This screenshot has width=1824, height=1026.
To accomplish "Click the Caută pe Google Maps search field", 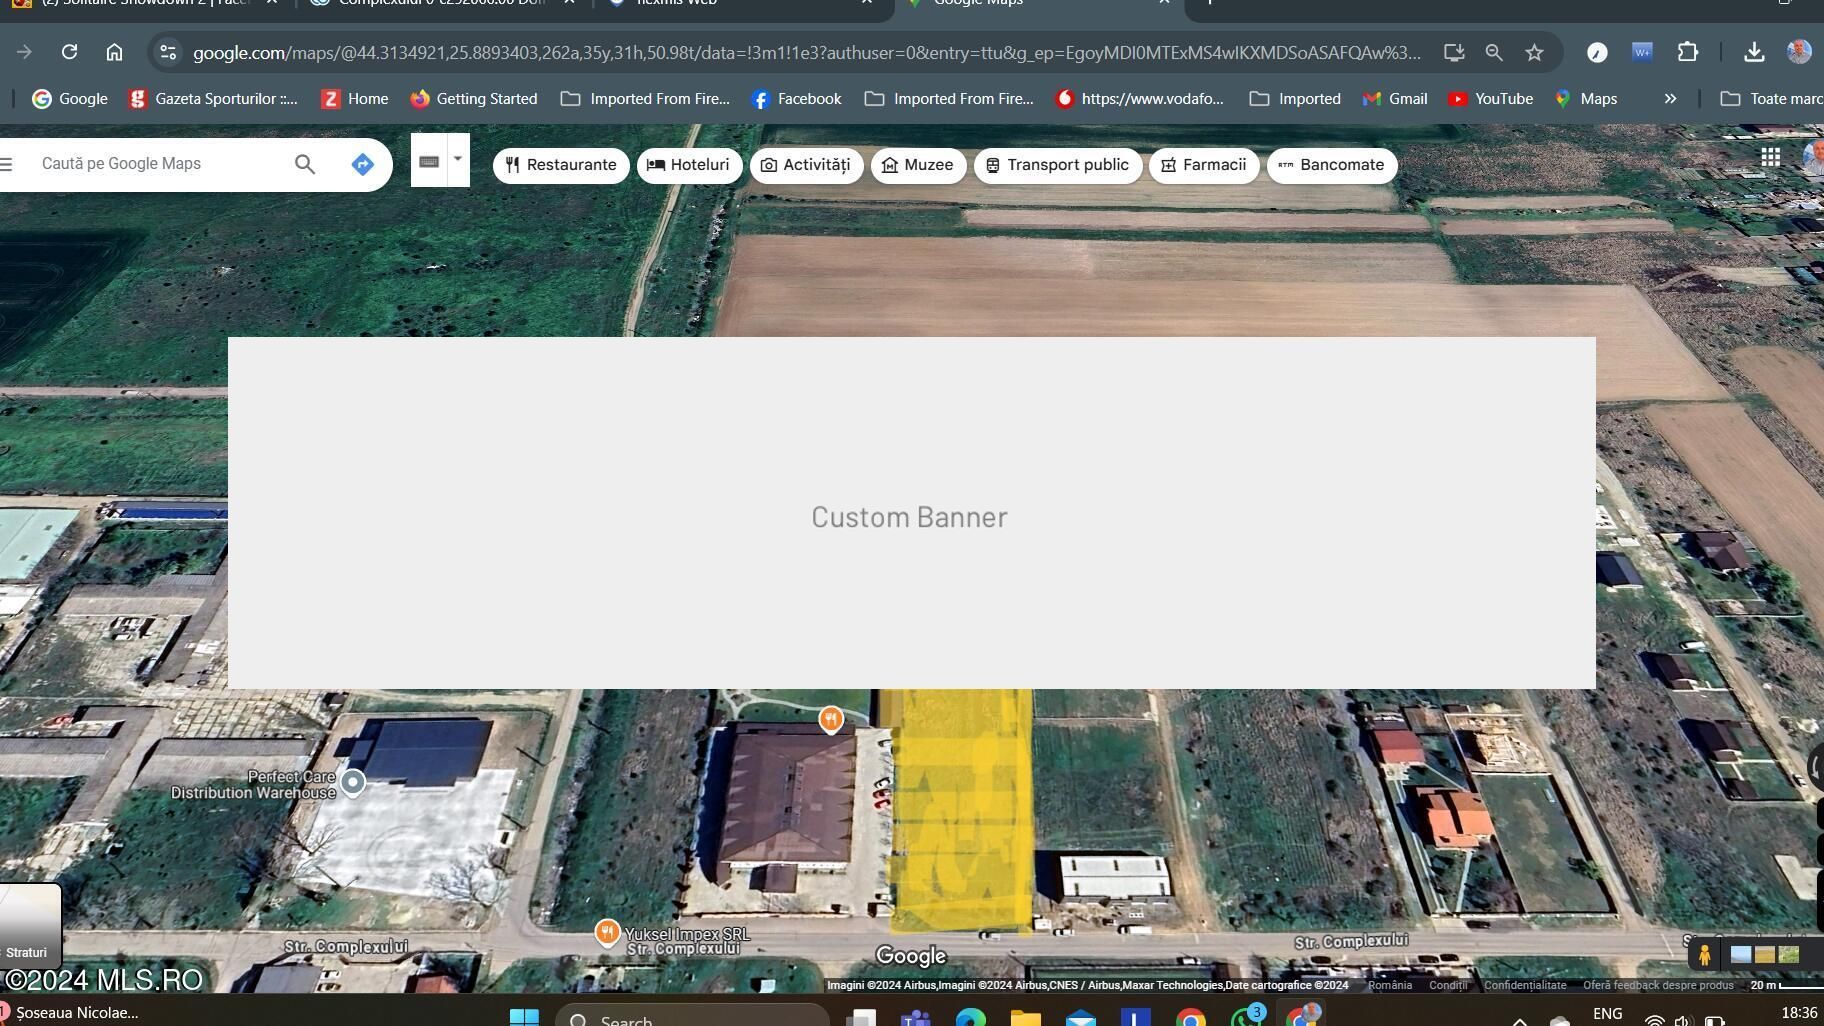I will pyautogui.click(x=150, y=163).
